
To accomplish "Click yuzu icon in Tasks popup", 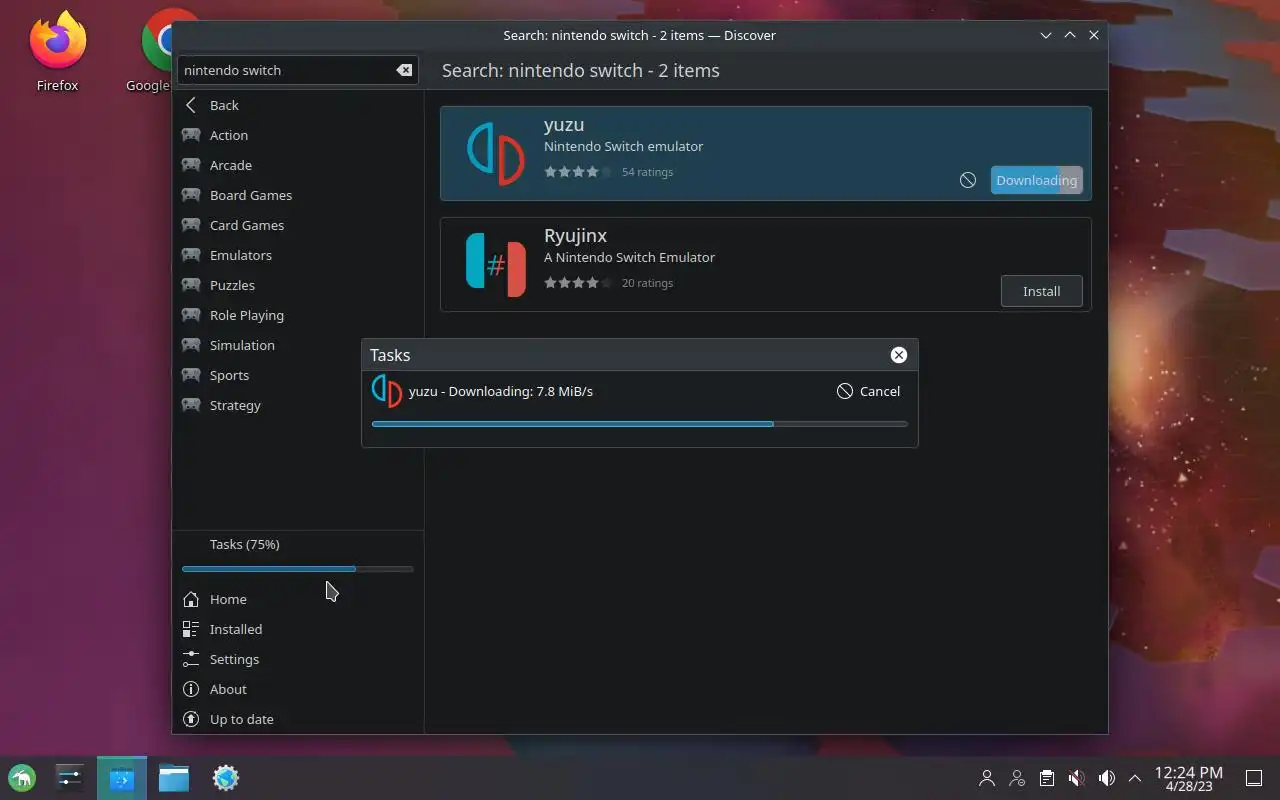I will [386, 391].
